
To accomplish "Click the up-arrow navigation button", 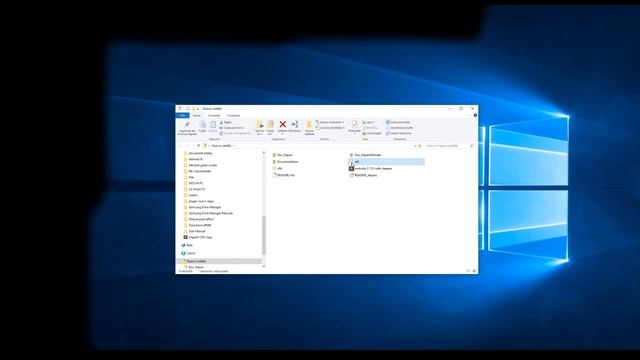I will tap(199, 146).
